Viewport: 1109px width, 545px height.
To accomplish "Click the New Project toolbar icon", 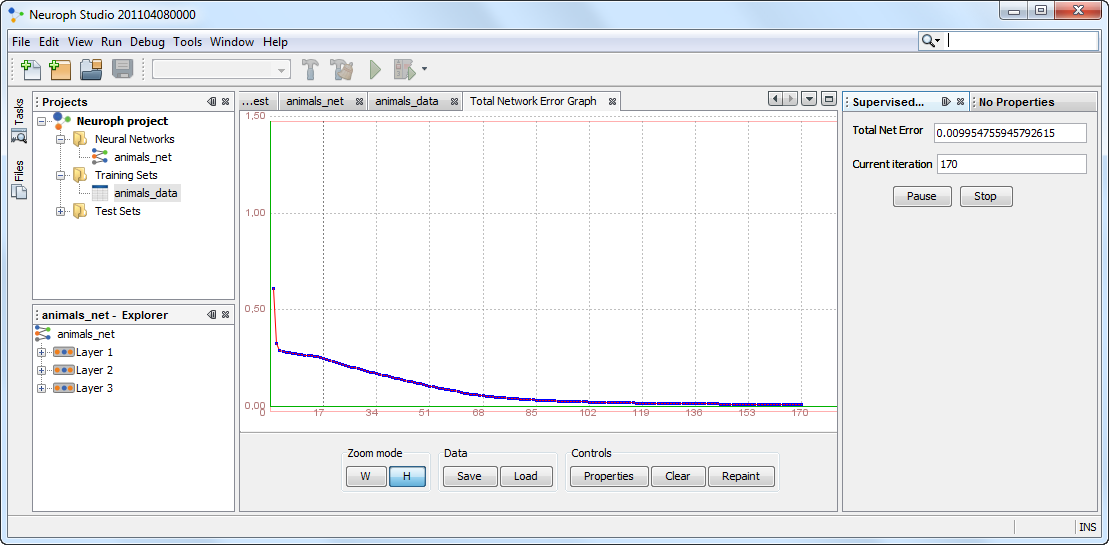I will point(60,69).
